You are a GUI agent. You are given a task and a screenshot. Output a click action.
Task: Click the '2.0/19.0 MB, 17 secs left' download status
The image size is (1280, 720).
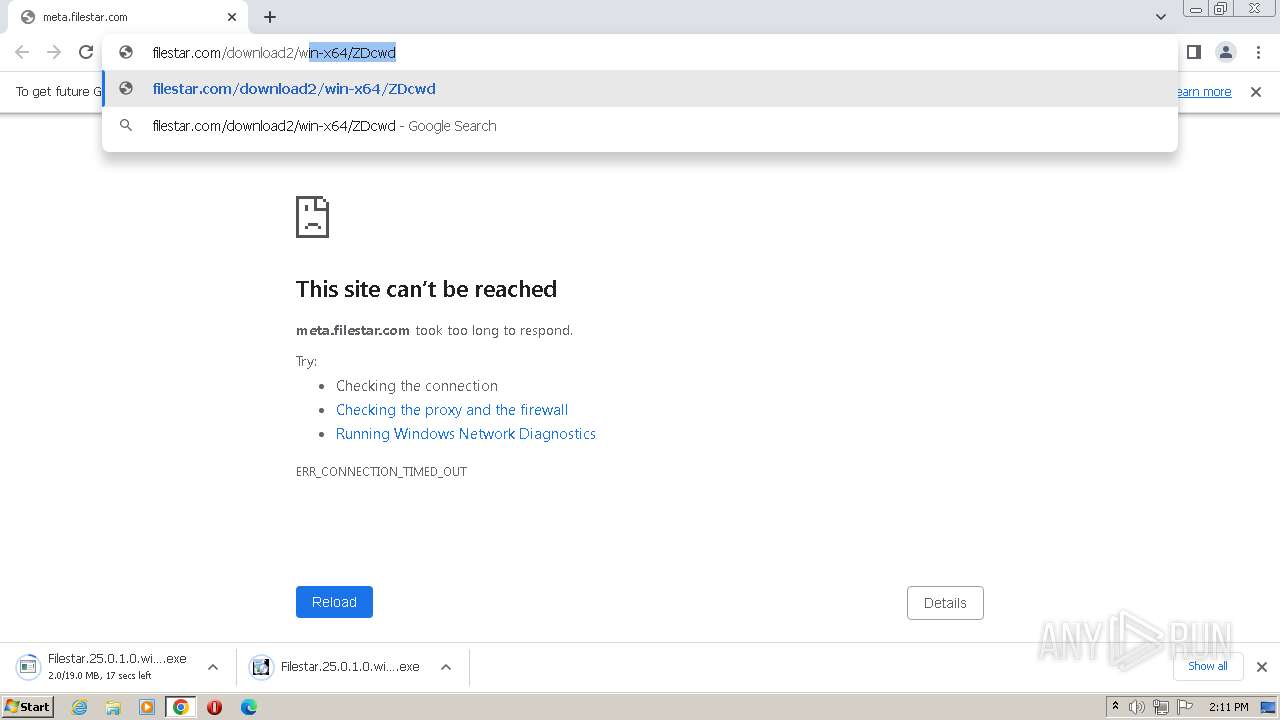coord(100,676)
